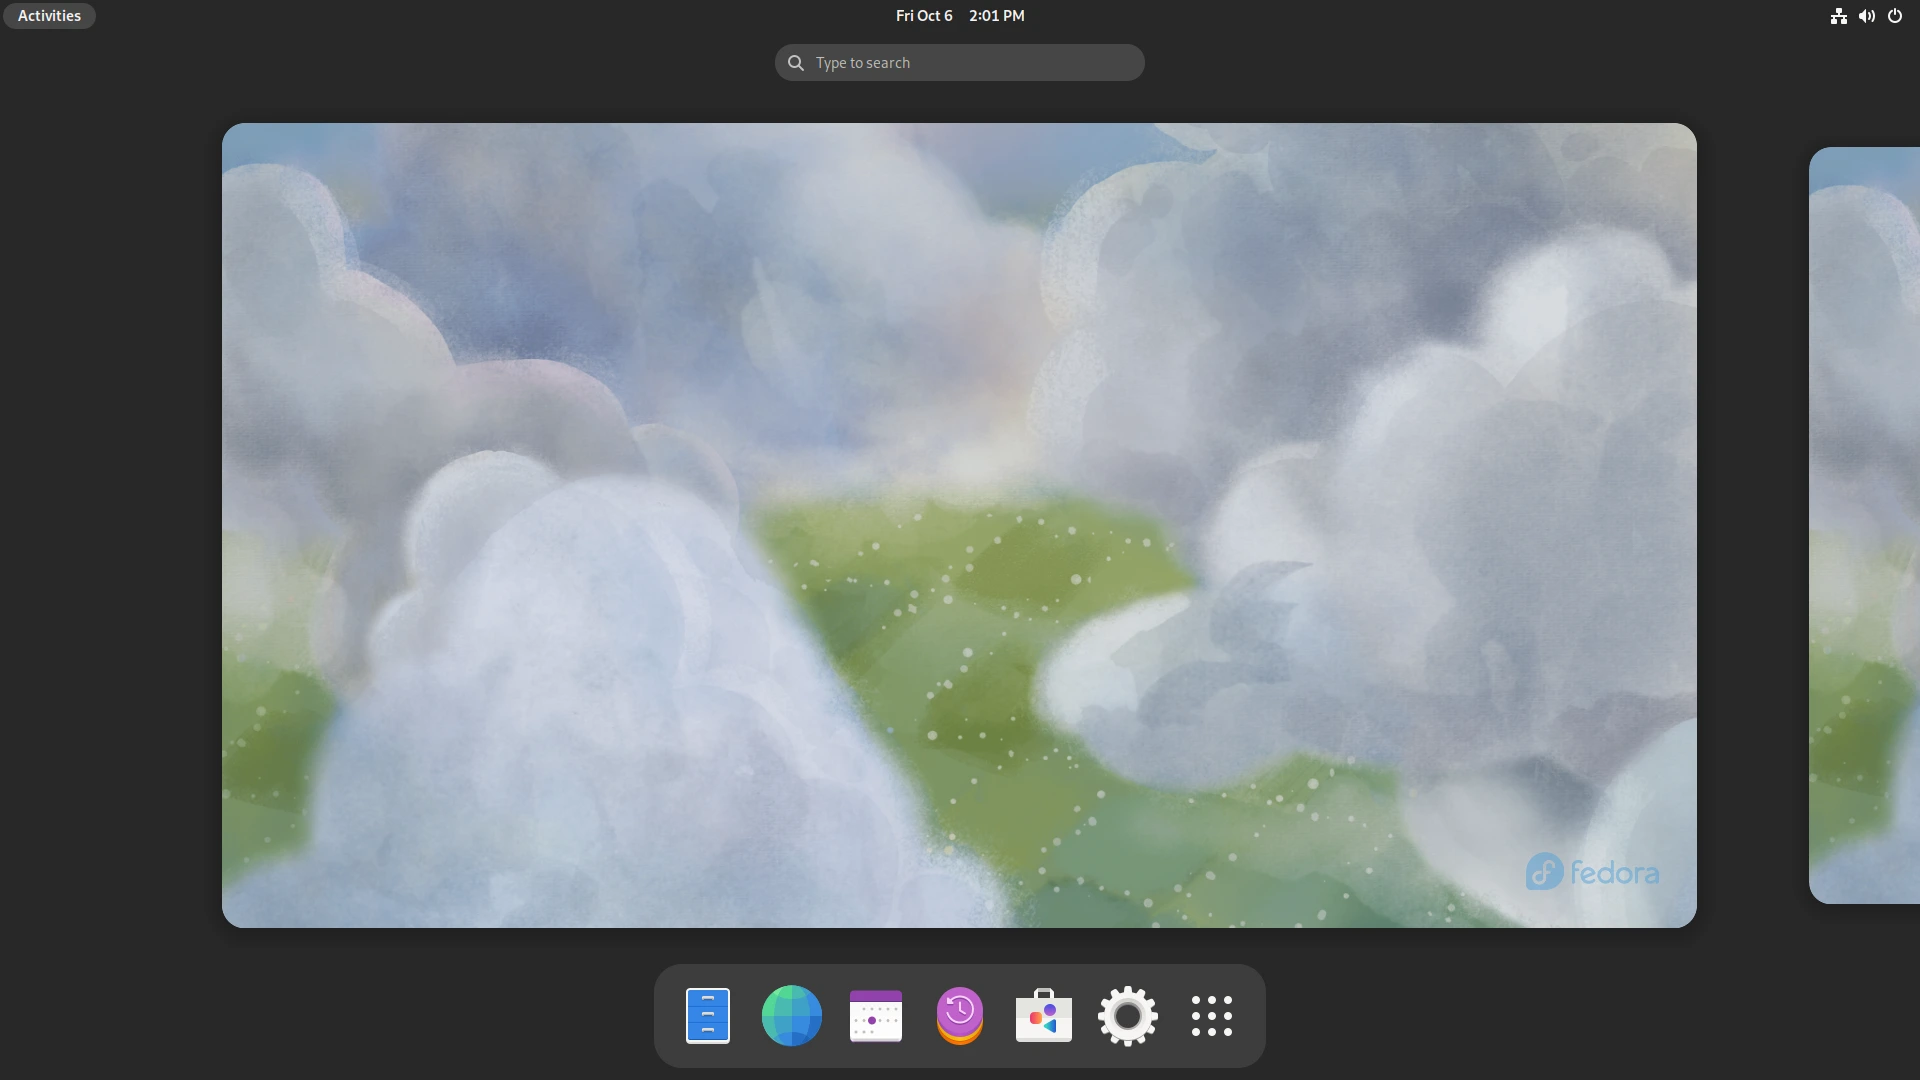
Task: Enable Activities overview mode
Action: (x=49, y=15)
